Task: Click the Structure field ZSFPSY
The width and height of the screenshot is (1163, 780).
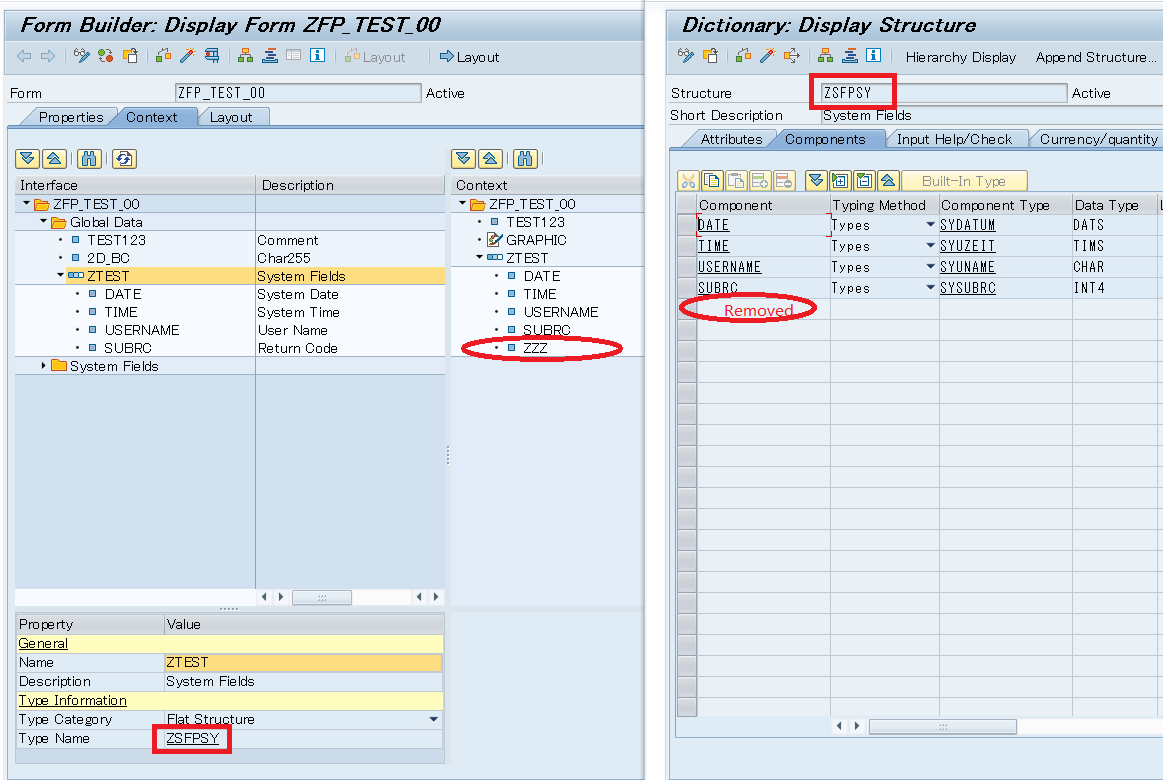Action: (x=943, y=93)
